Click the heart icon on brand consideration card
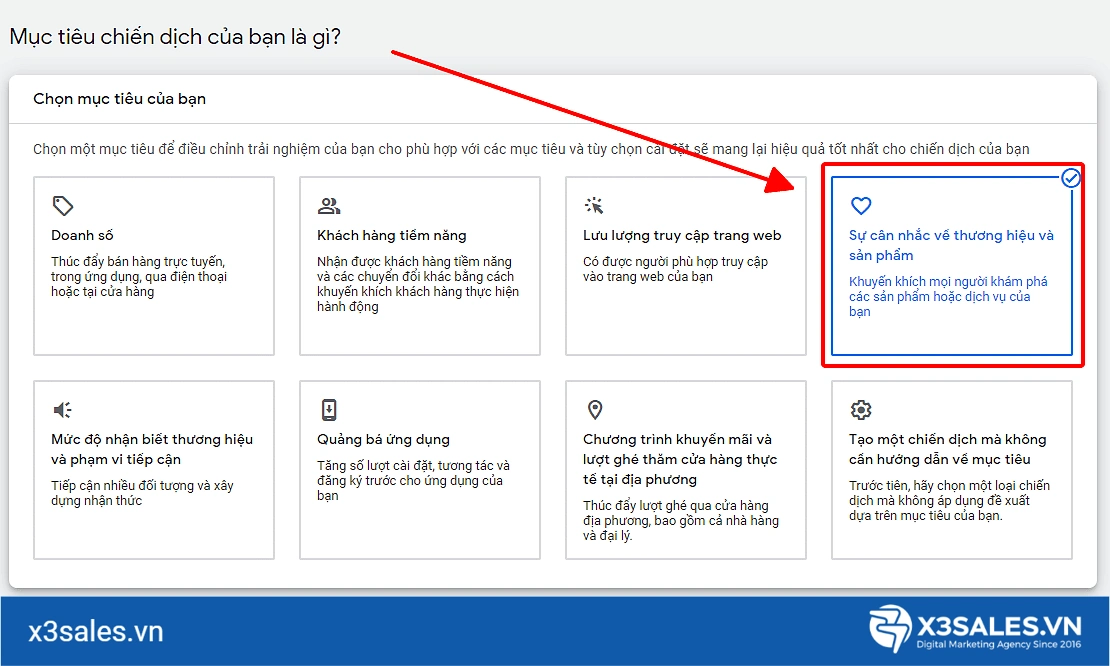 [x=861, y=206]
